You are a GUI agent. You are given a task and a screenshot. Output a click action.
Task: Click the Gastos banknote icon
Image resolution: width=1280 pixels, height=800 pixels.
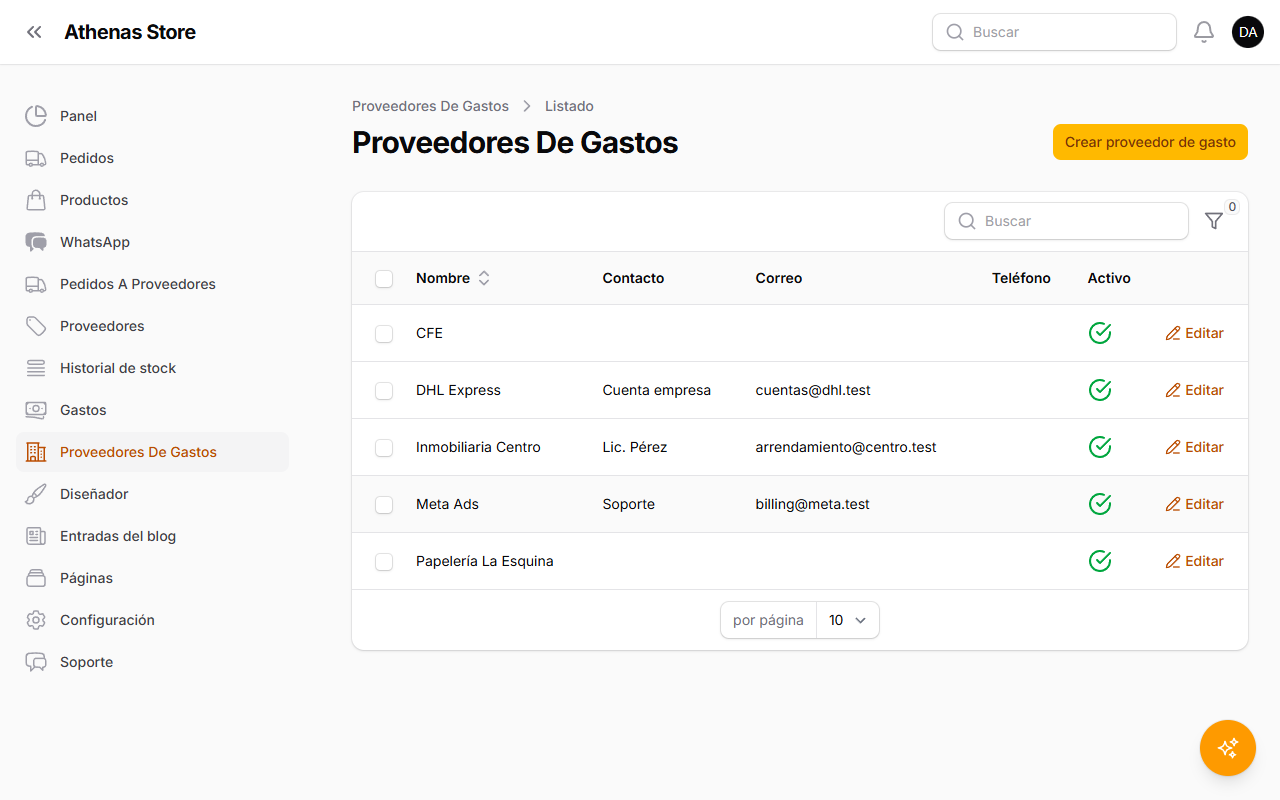click(x=36, y=410)
